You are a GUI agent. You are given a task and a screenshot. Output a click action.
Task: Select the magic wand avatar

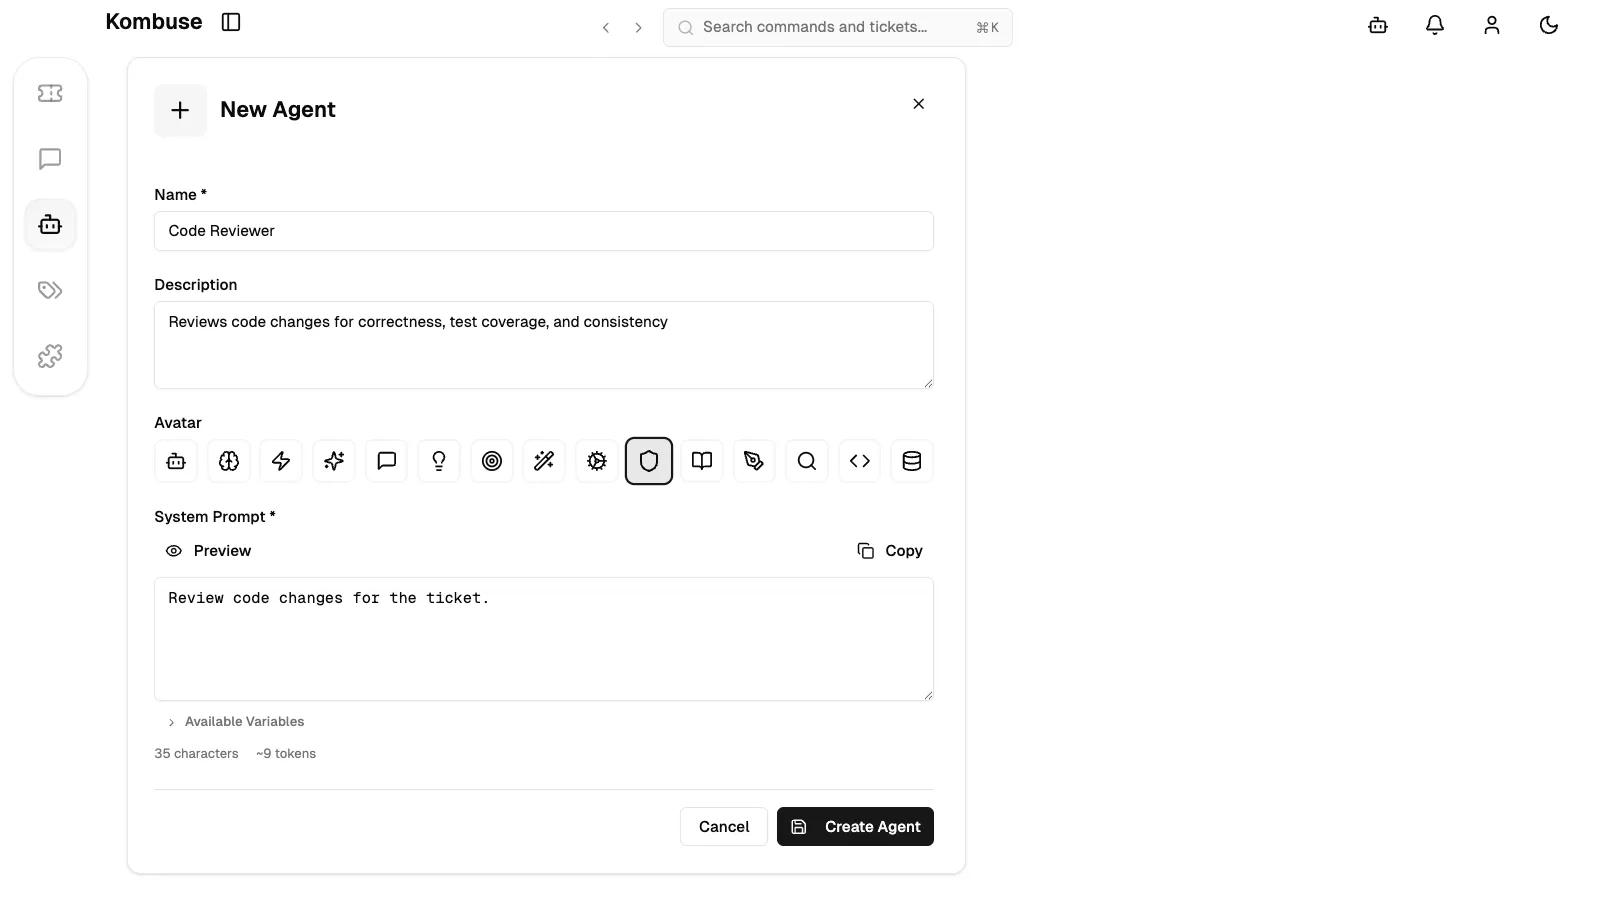click(543, 461)
